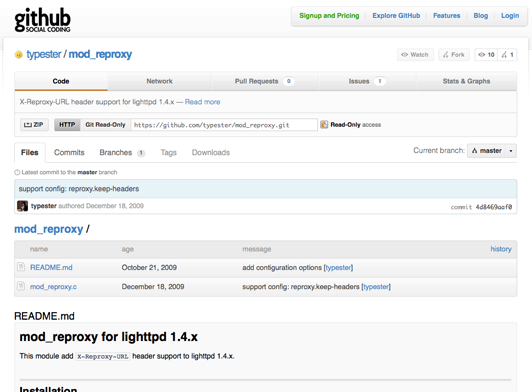
Task: Click the mod_reproxy breadcrumb heading
Action: click(49, 229)
